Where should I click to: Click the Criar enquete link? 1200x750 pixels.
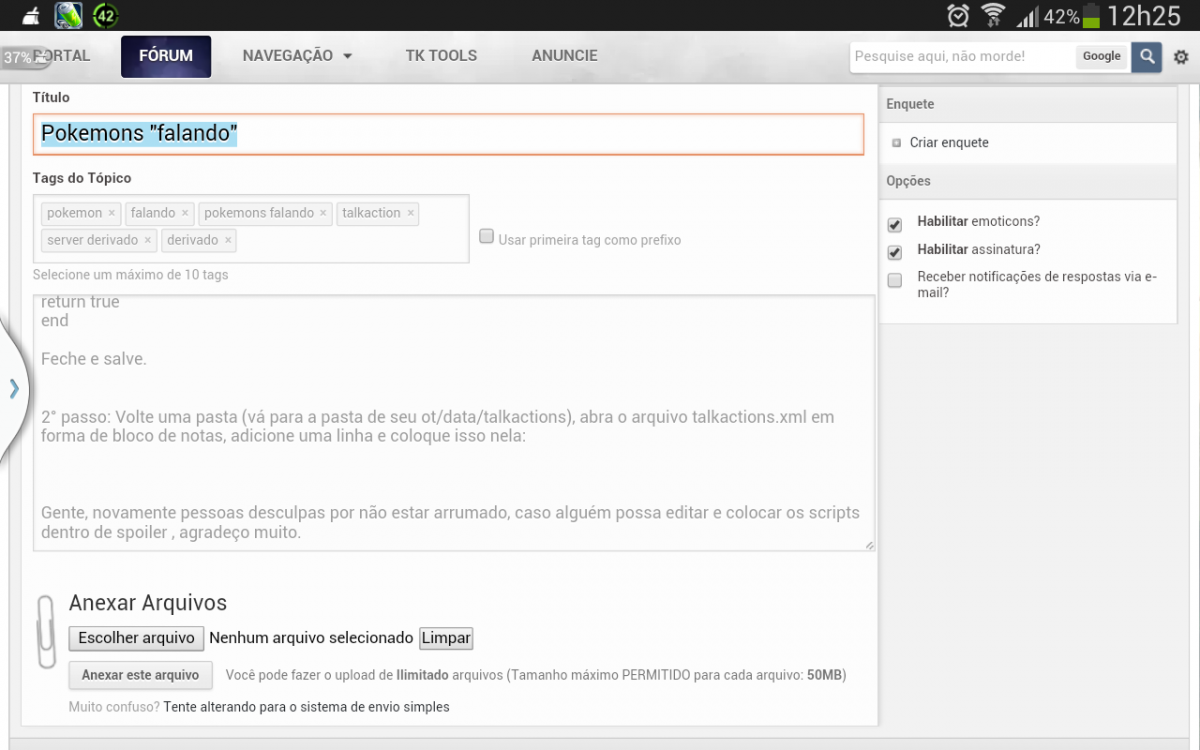tap(948, 143)
